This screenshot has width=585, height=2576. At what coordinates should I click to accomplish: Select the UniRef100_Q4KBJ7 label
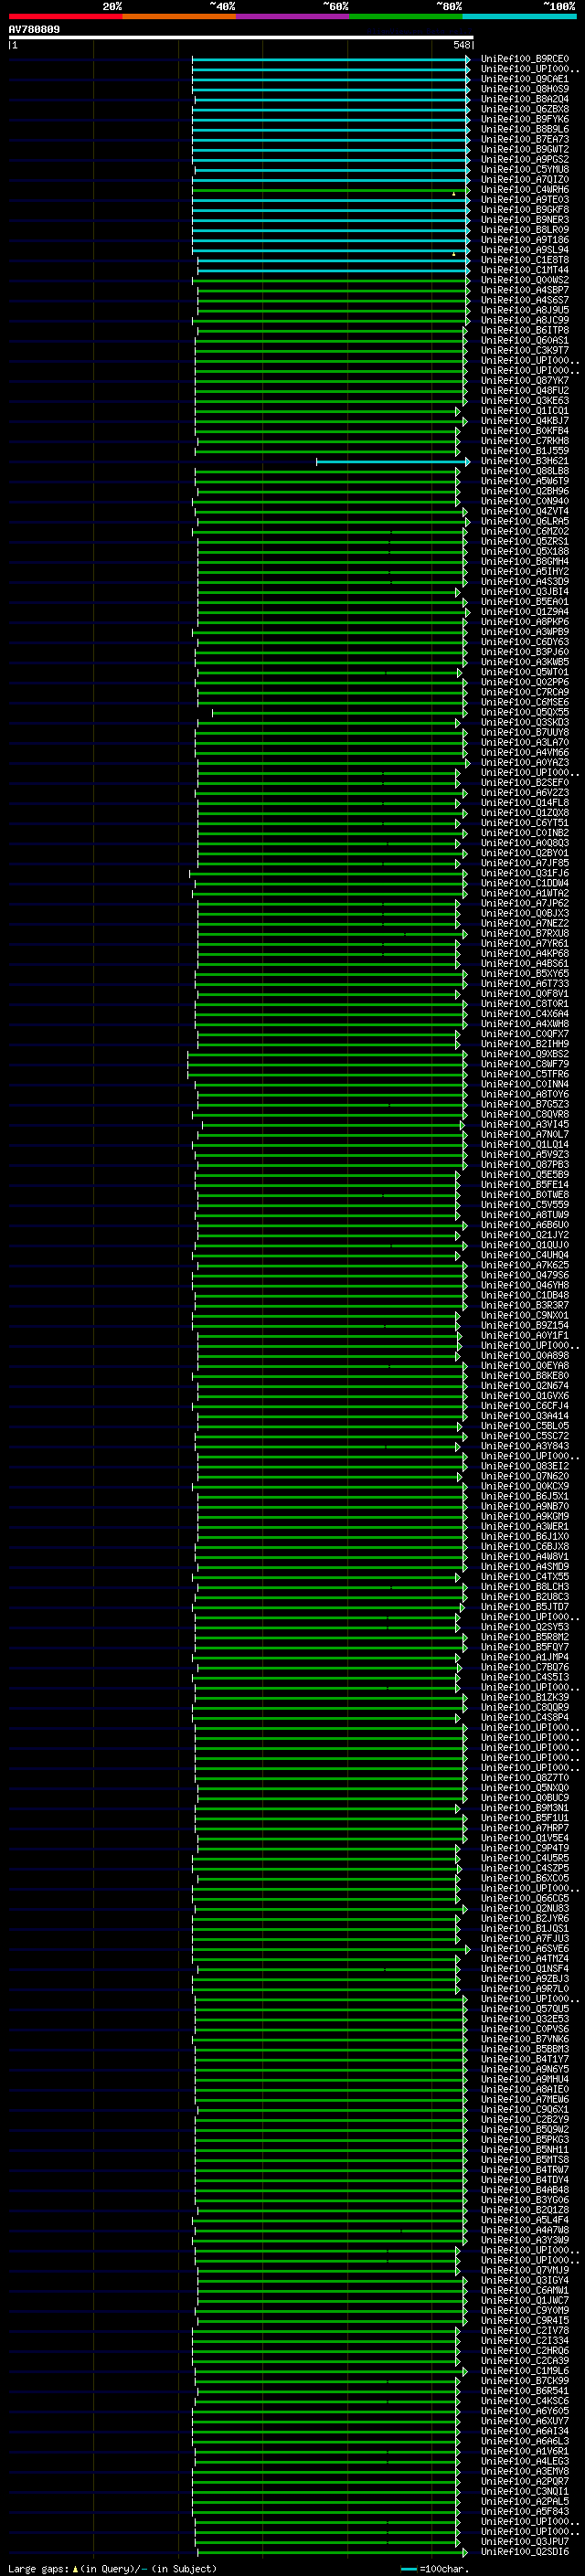(x=524, y=420)
